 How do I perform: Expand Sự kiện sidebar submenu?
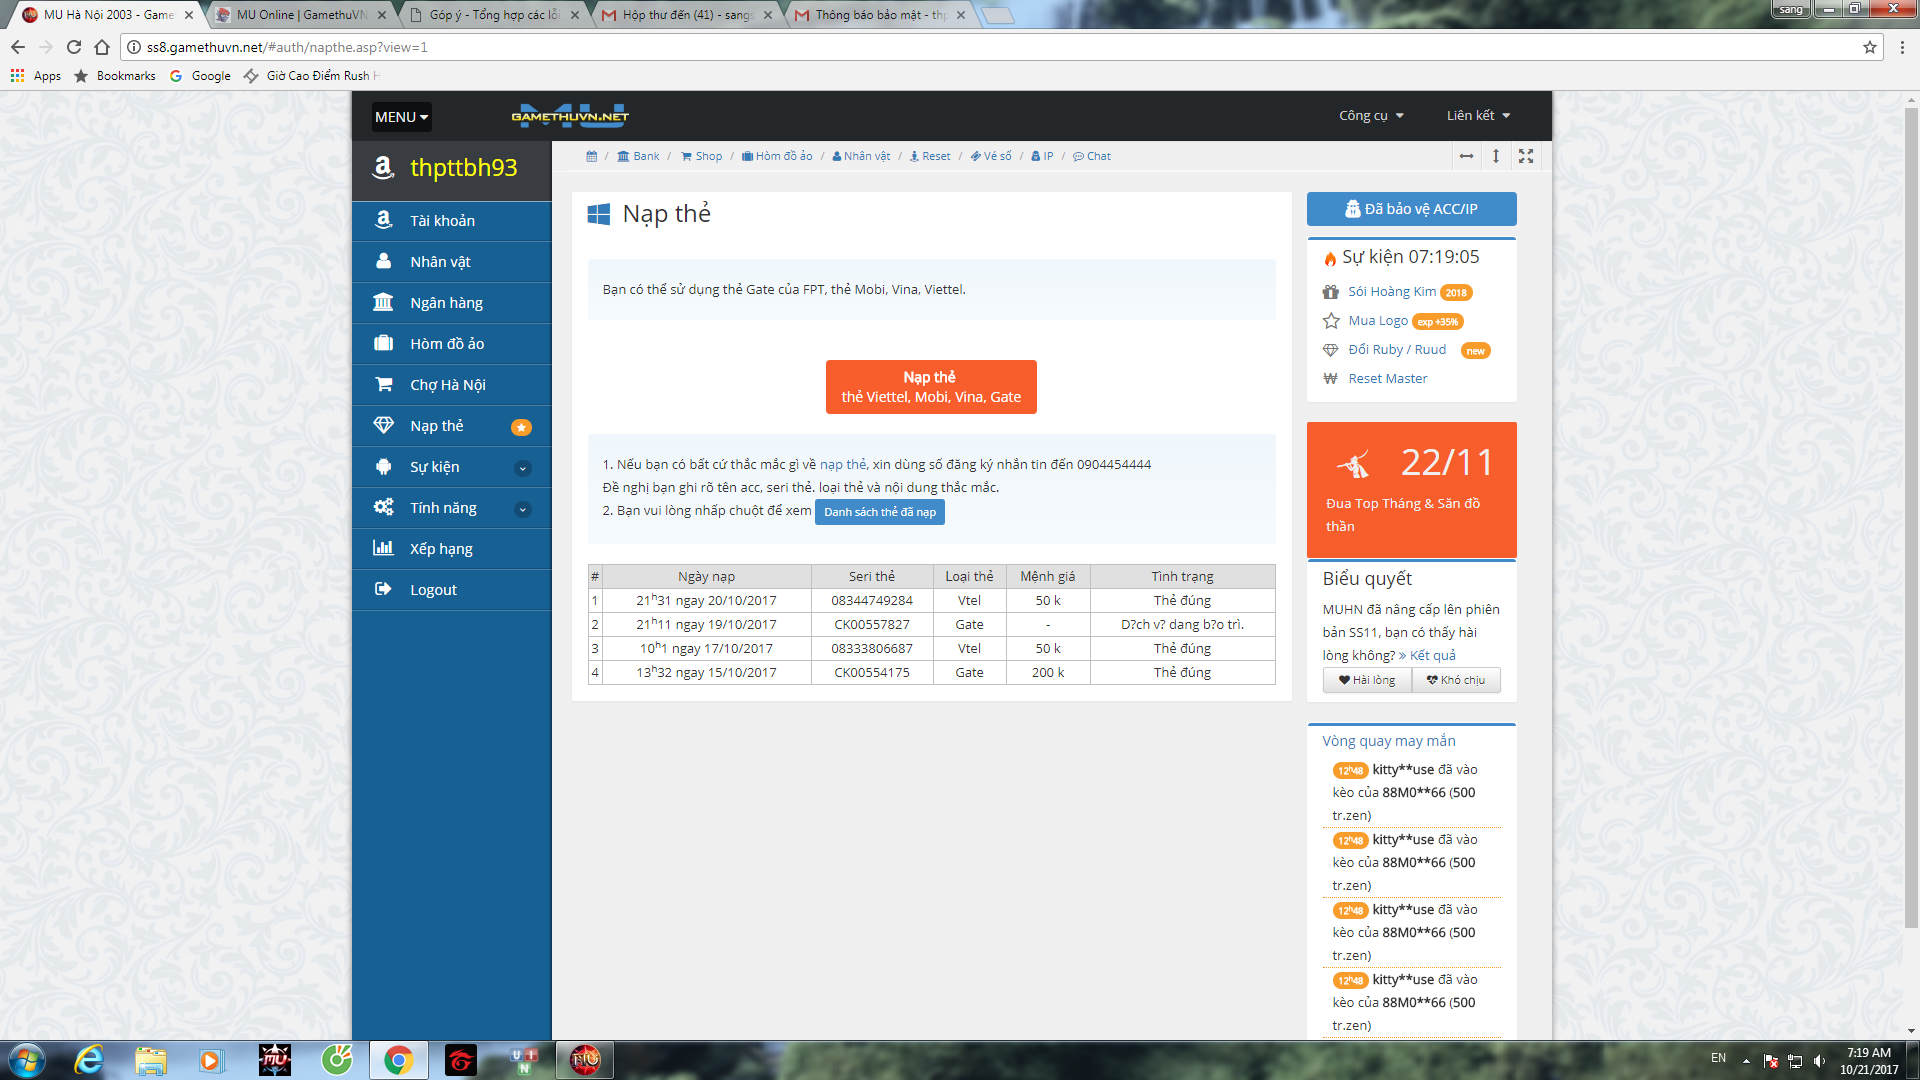pos(522,468)
